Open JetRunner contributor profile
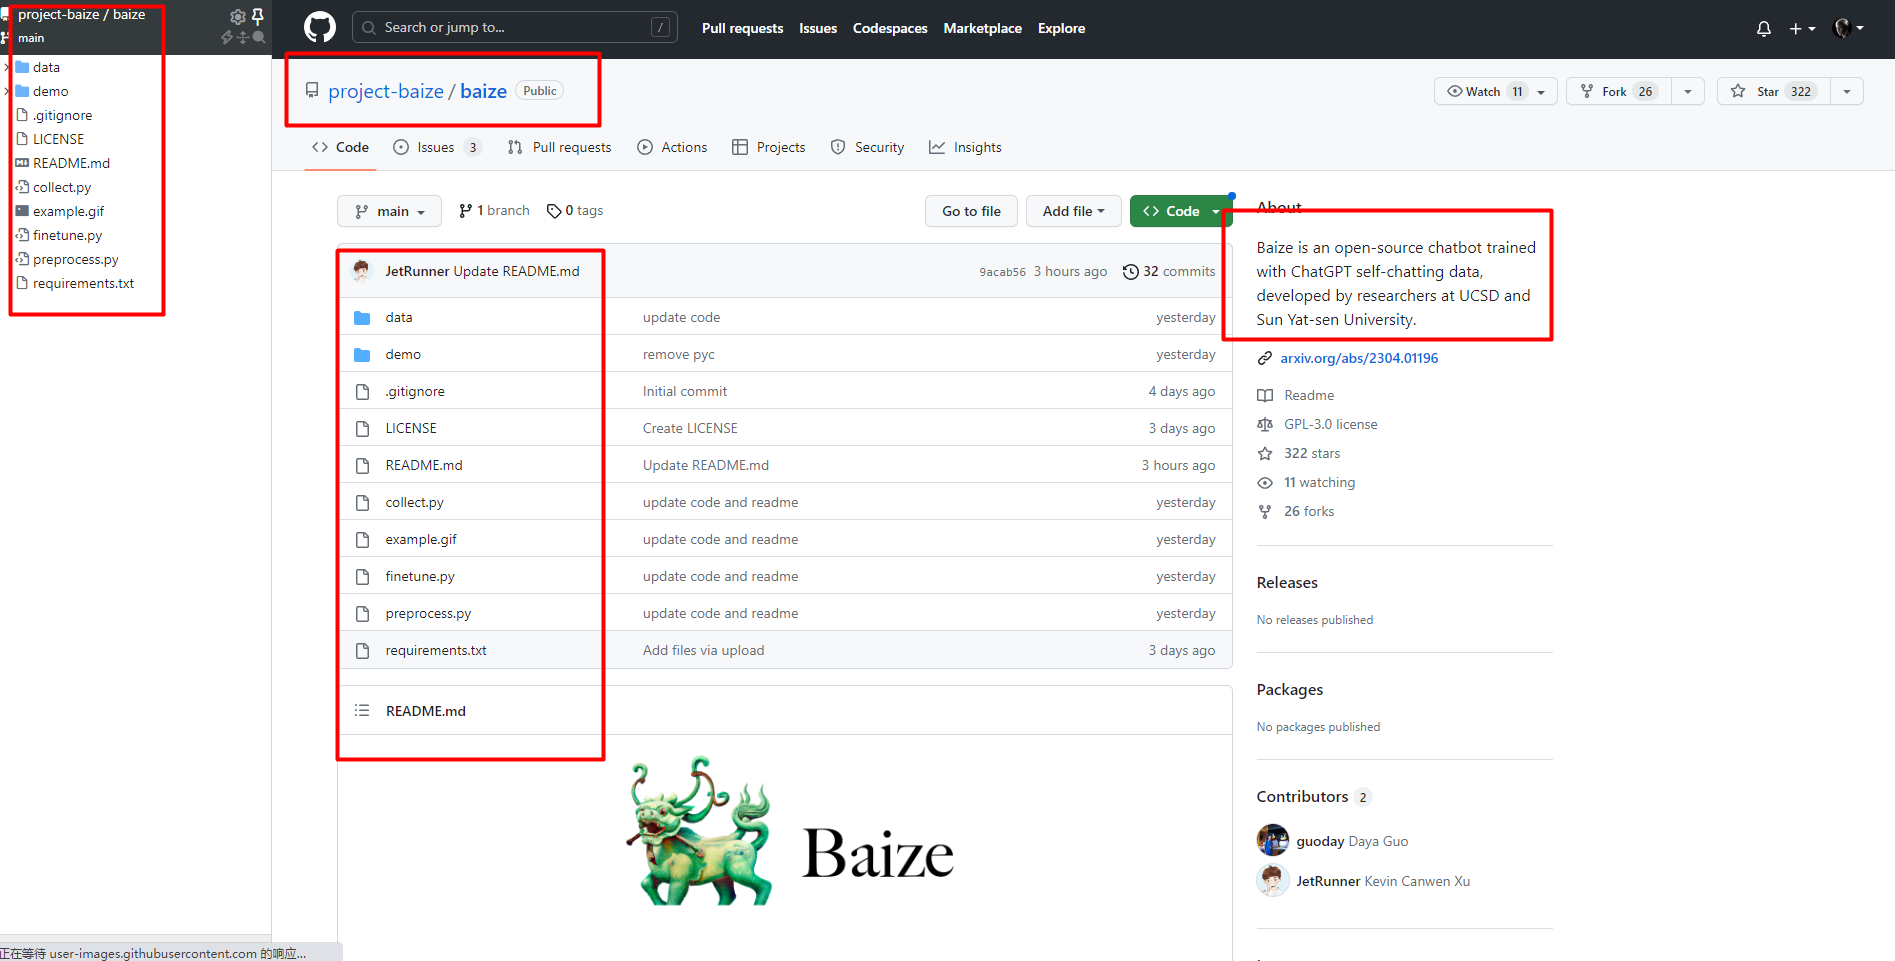This screenshot has width=1895, height=961. click(1328, 881)
